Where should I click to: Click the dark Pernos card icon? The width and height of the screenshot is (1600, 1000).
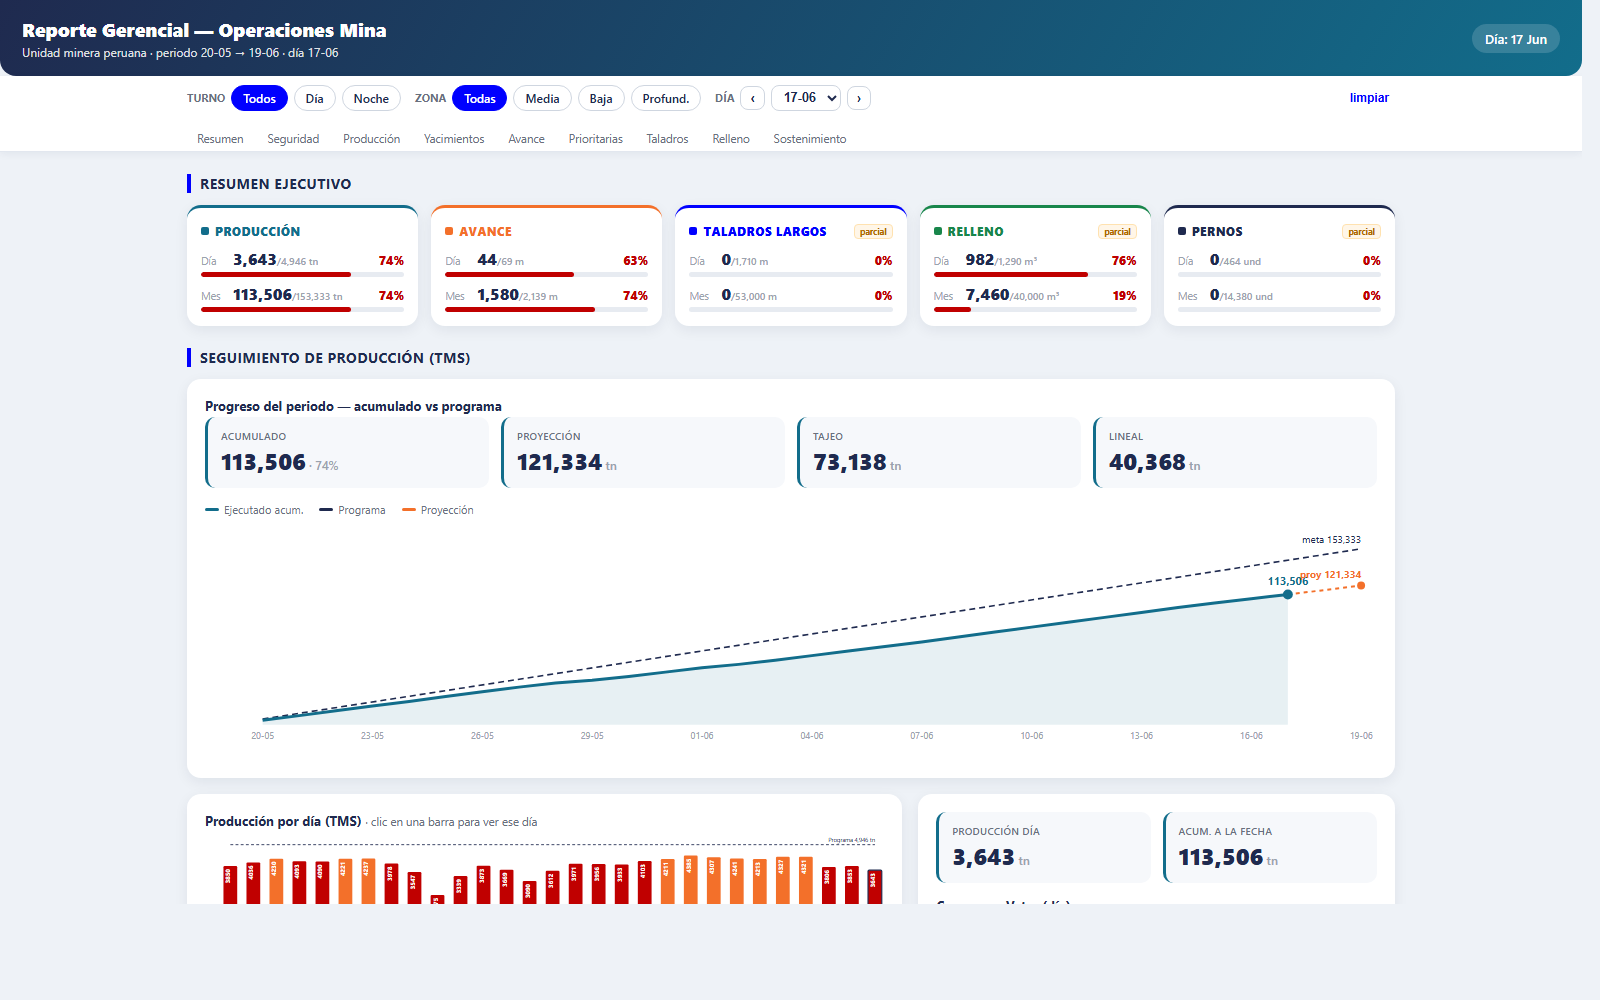click(x=1182, y=231)
